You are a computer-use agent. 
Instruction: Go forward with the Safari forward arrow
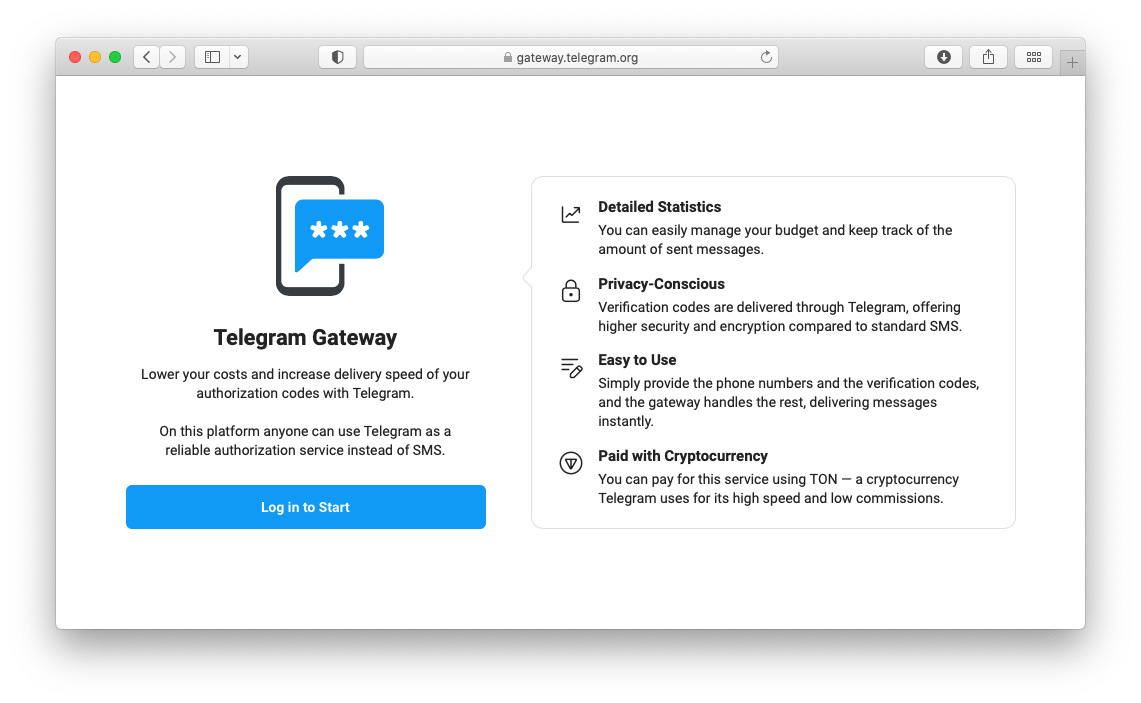(172, 57)
